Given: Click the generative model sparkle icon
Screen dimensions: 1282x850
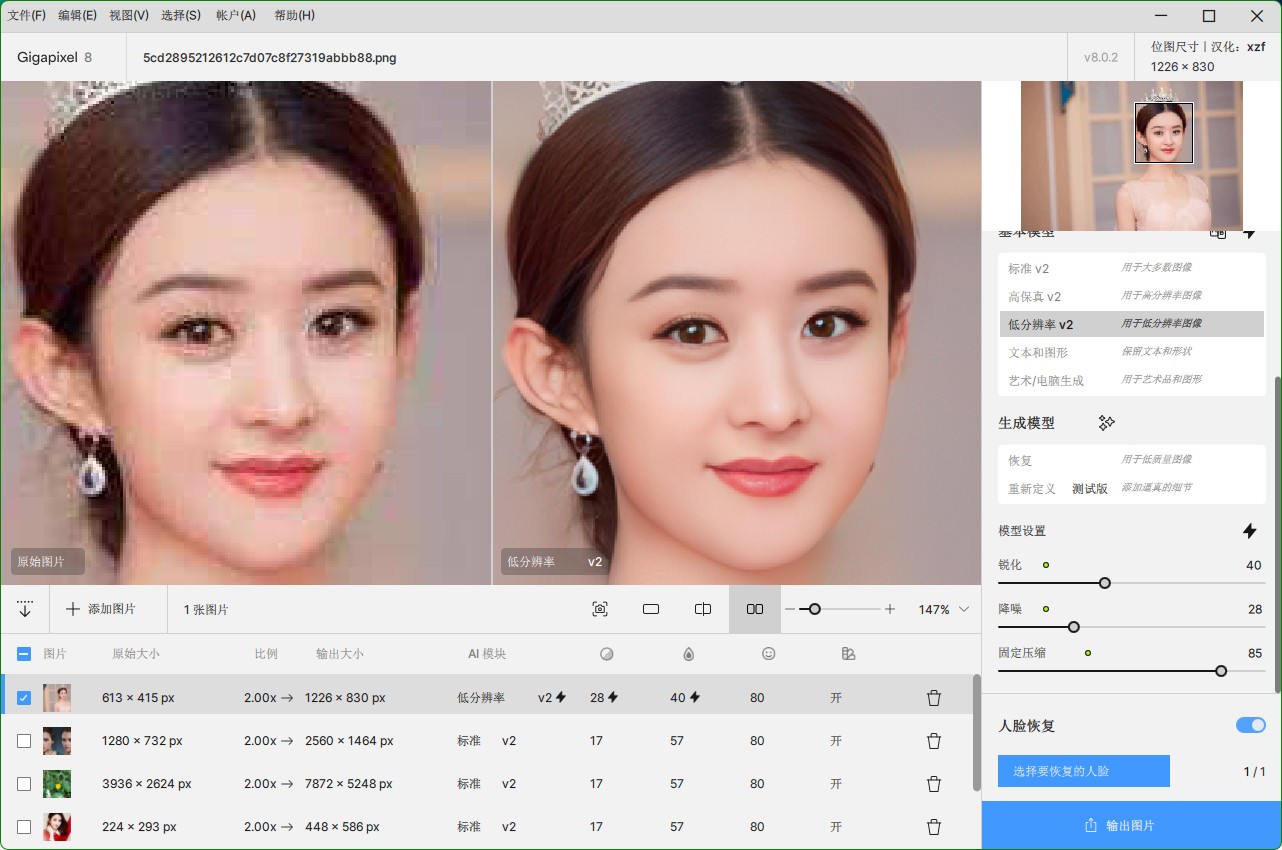Looking at the screenshot, I should click(1106, 423).
